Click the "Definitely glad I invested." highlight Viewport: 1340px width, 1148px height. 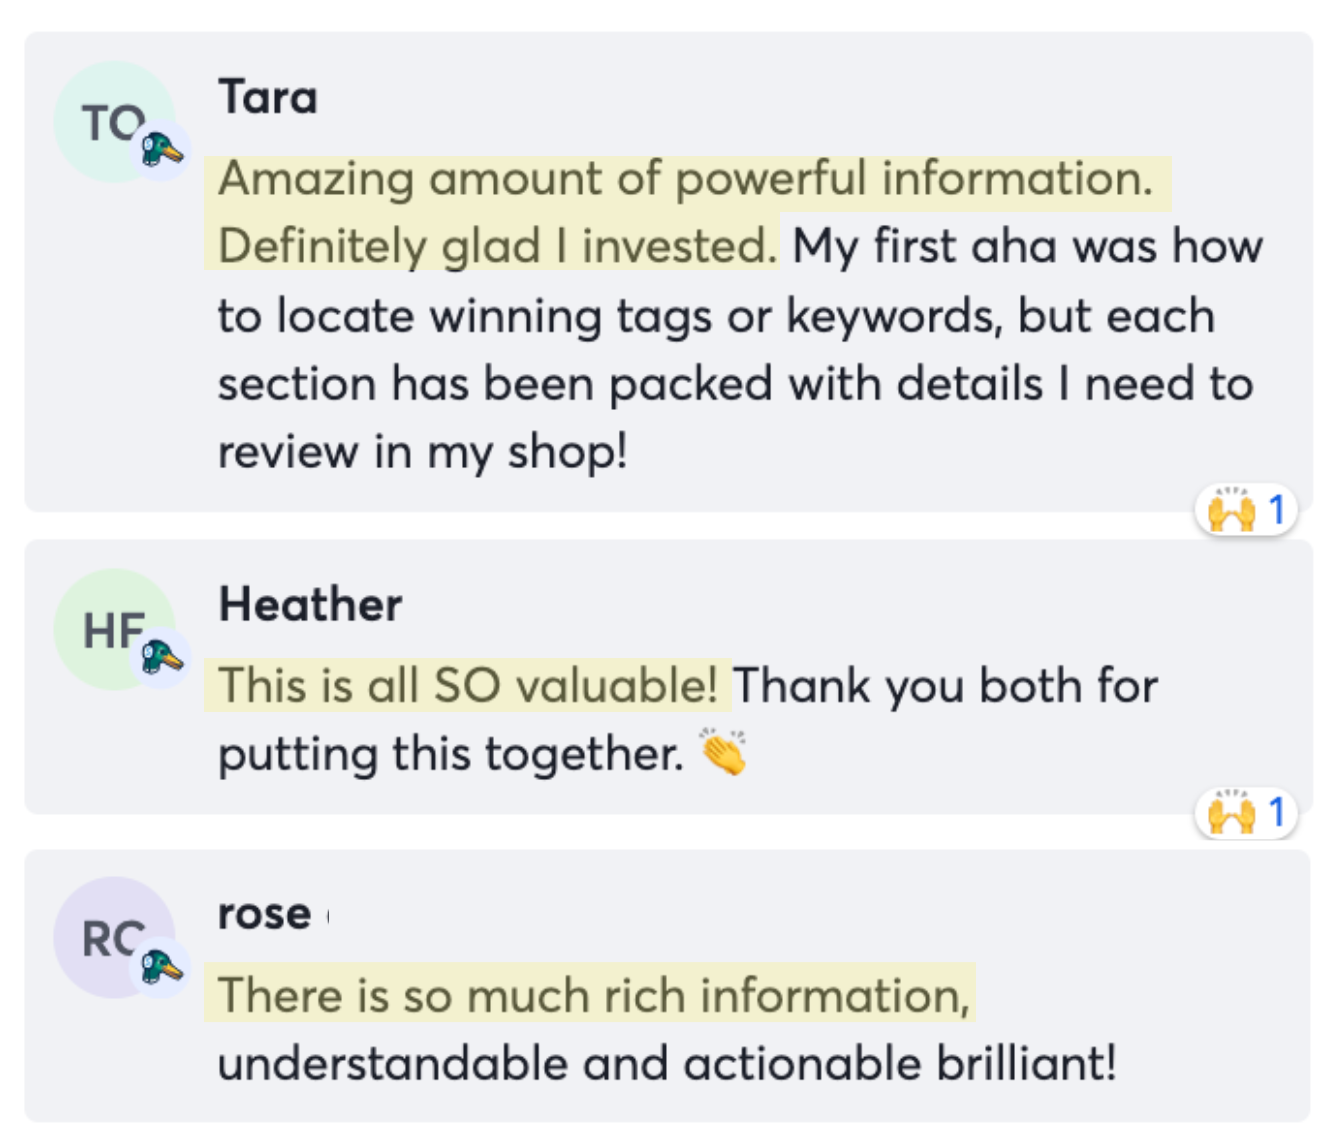tap(497, 247)
